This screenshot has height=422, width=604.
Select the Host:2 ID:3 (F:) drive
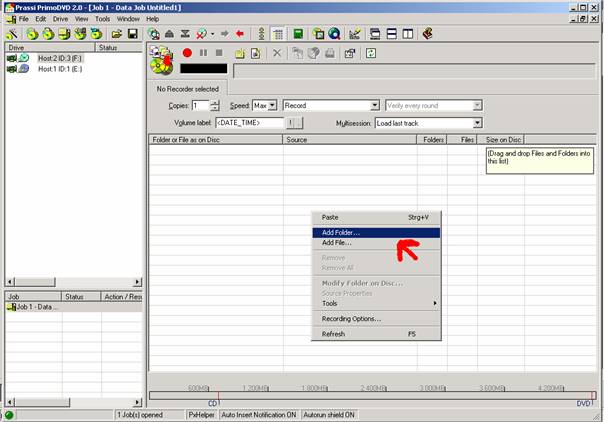coord(61,59)
